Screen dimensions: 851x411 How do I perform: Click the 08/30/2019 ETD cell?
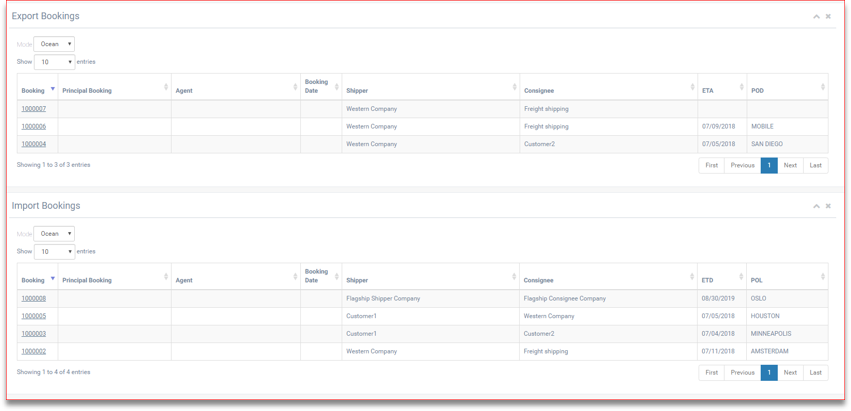[x=722, y=299]
